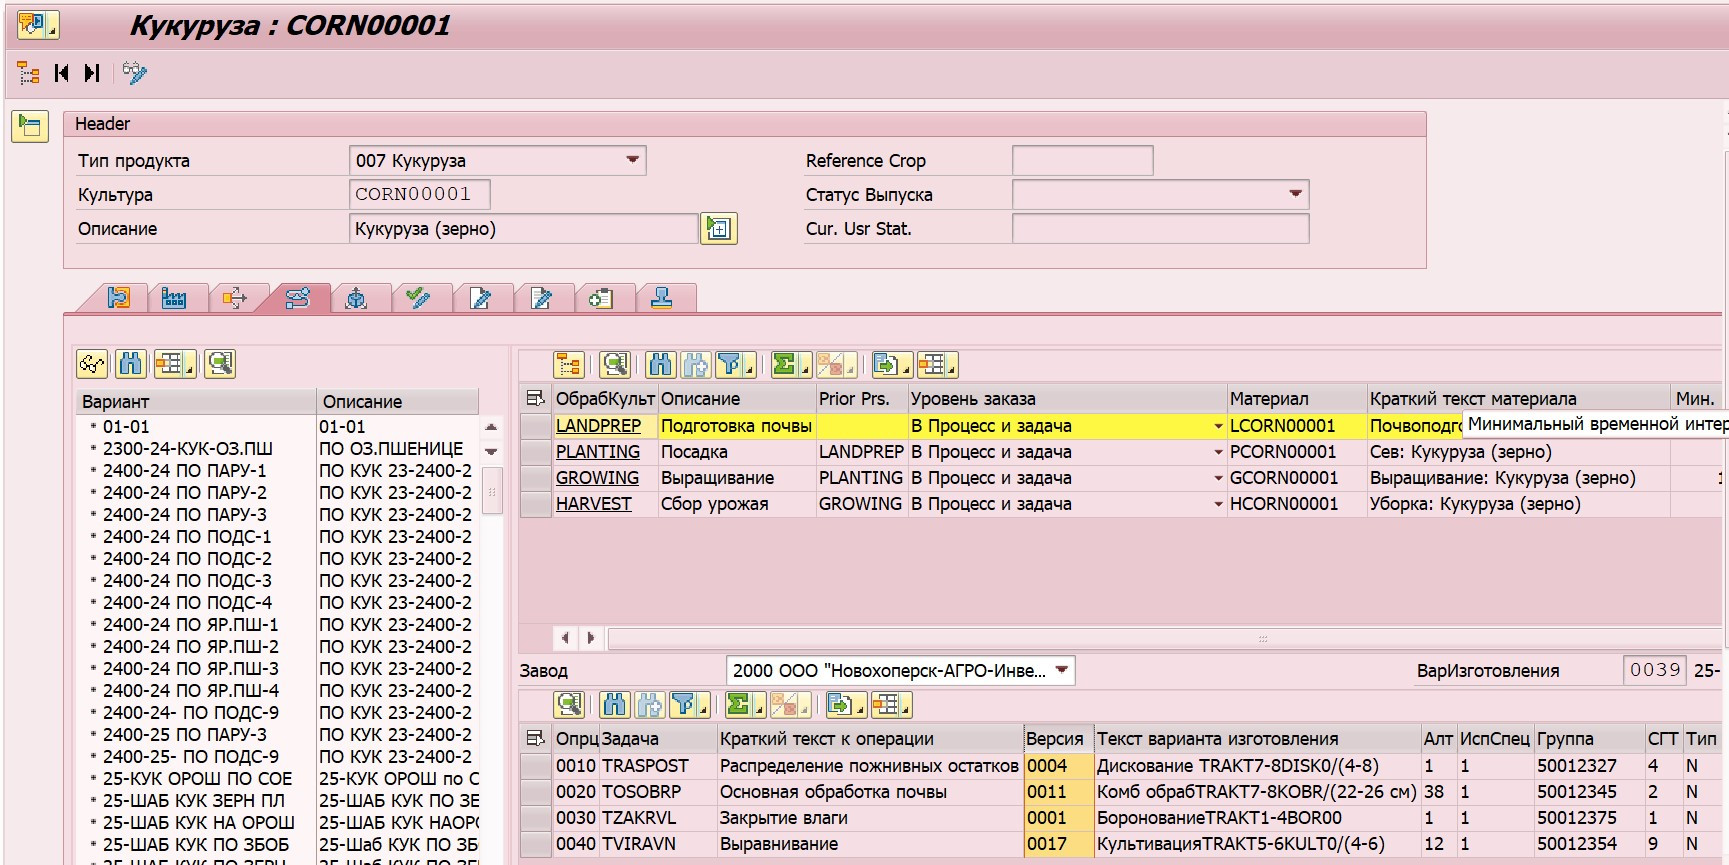The height and width of the screenshot is (865, 1729).
Task: Click the Материал column header
Action: pyautogui.click(x=1295, y=399)
